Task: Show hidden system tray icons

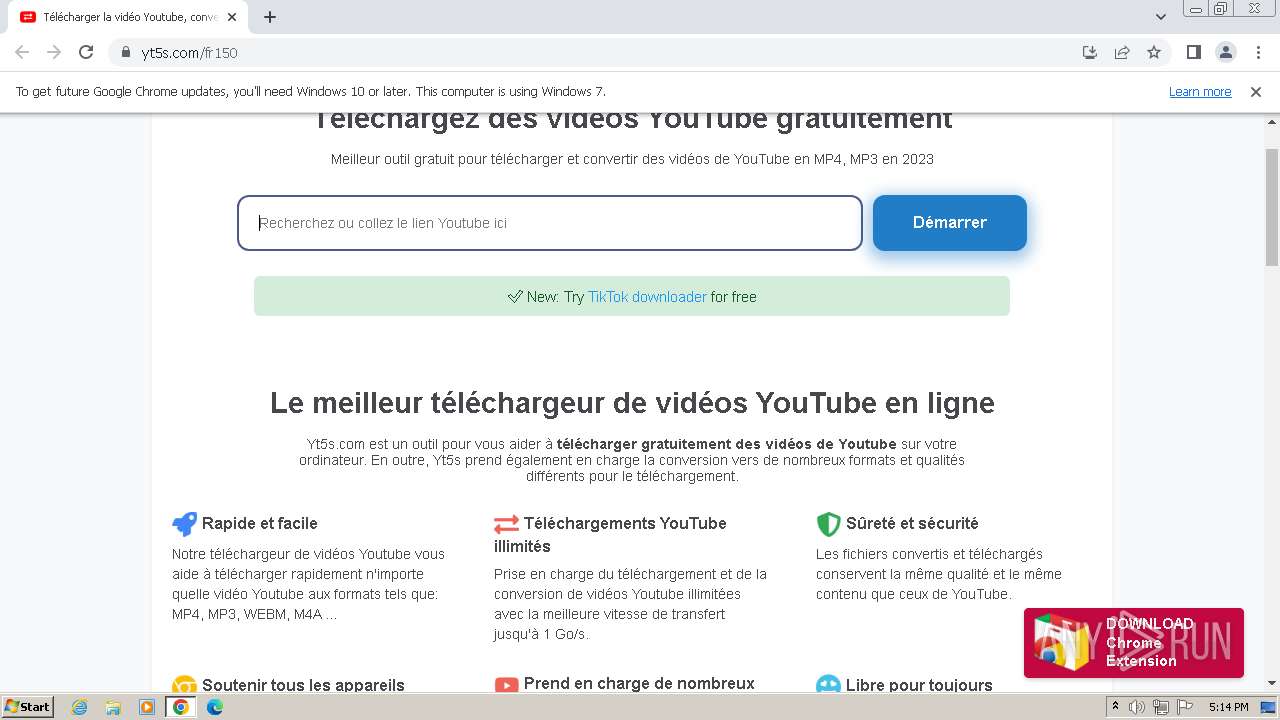Action: 1116,707
